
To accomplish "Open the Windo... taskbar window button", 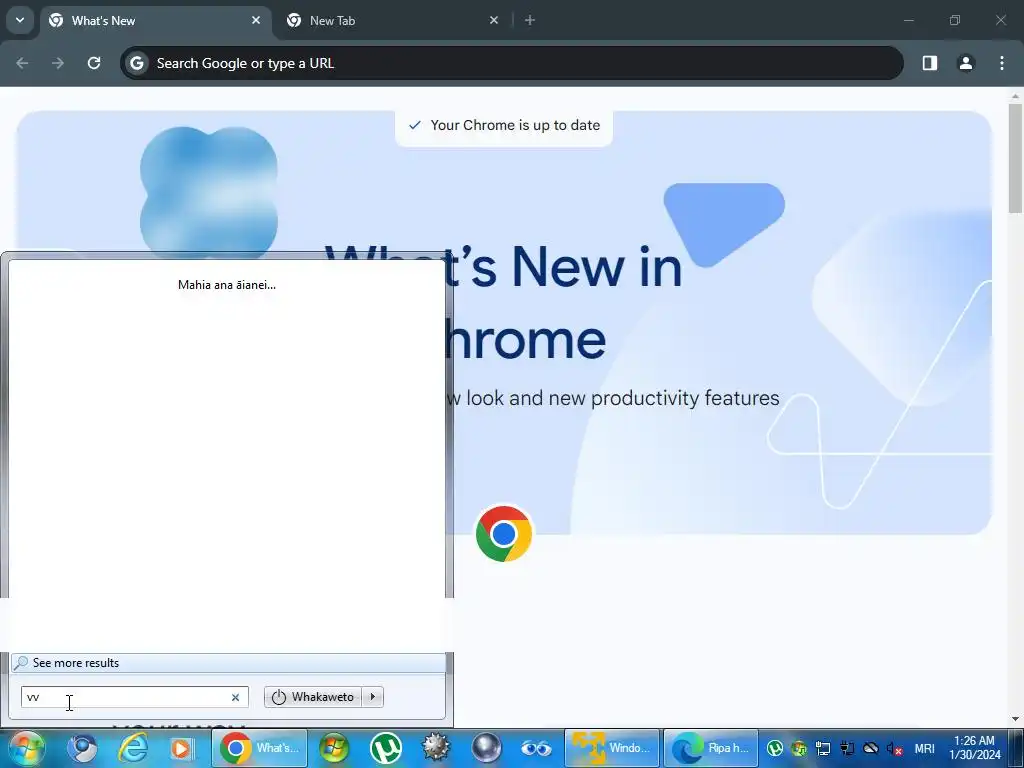I will [612, 748].
